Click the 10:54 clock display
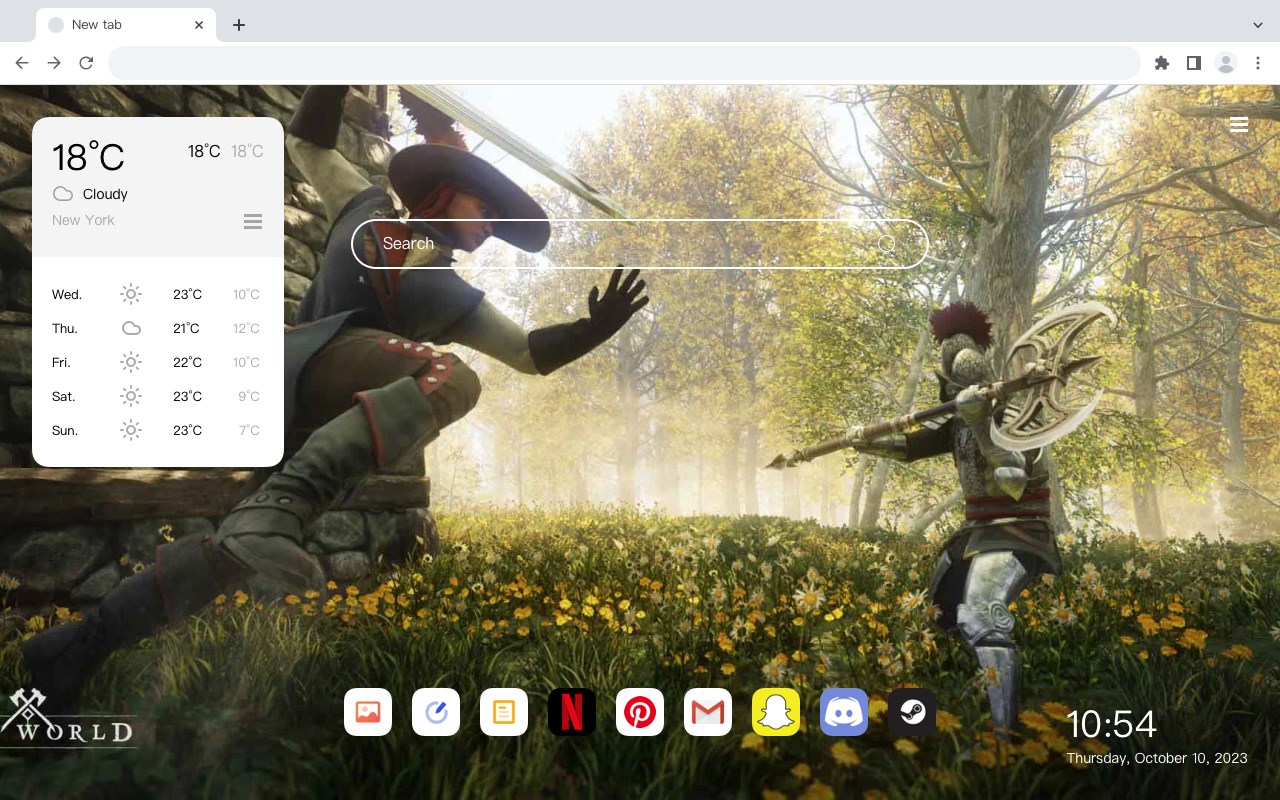Viewport: 1280px width, 800px height. 1111,724
